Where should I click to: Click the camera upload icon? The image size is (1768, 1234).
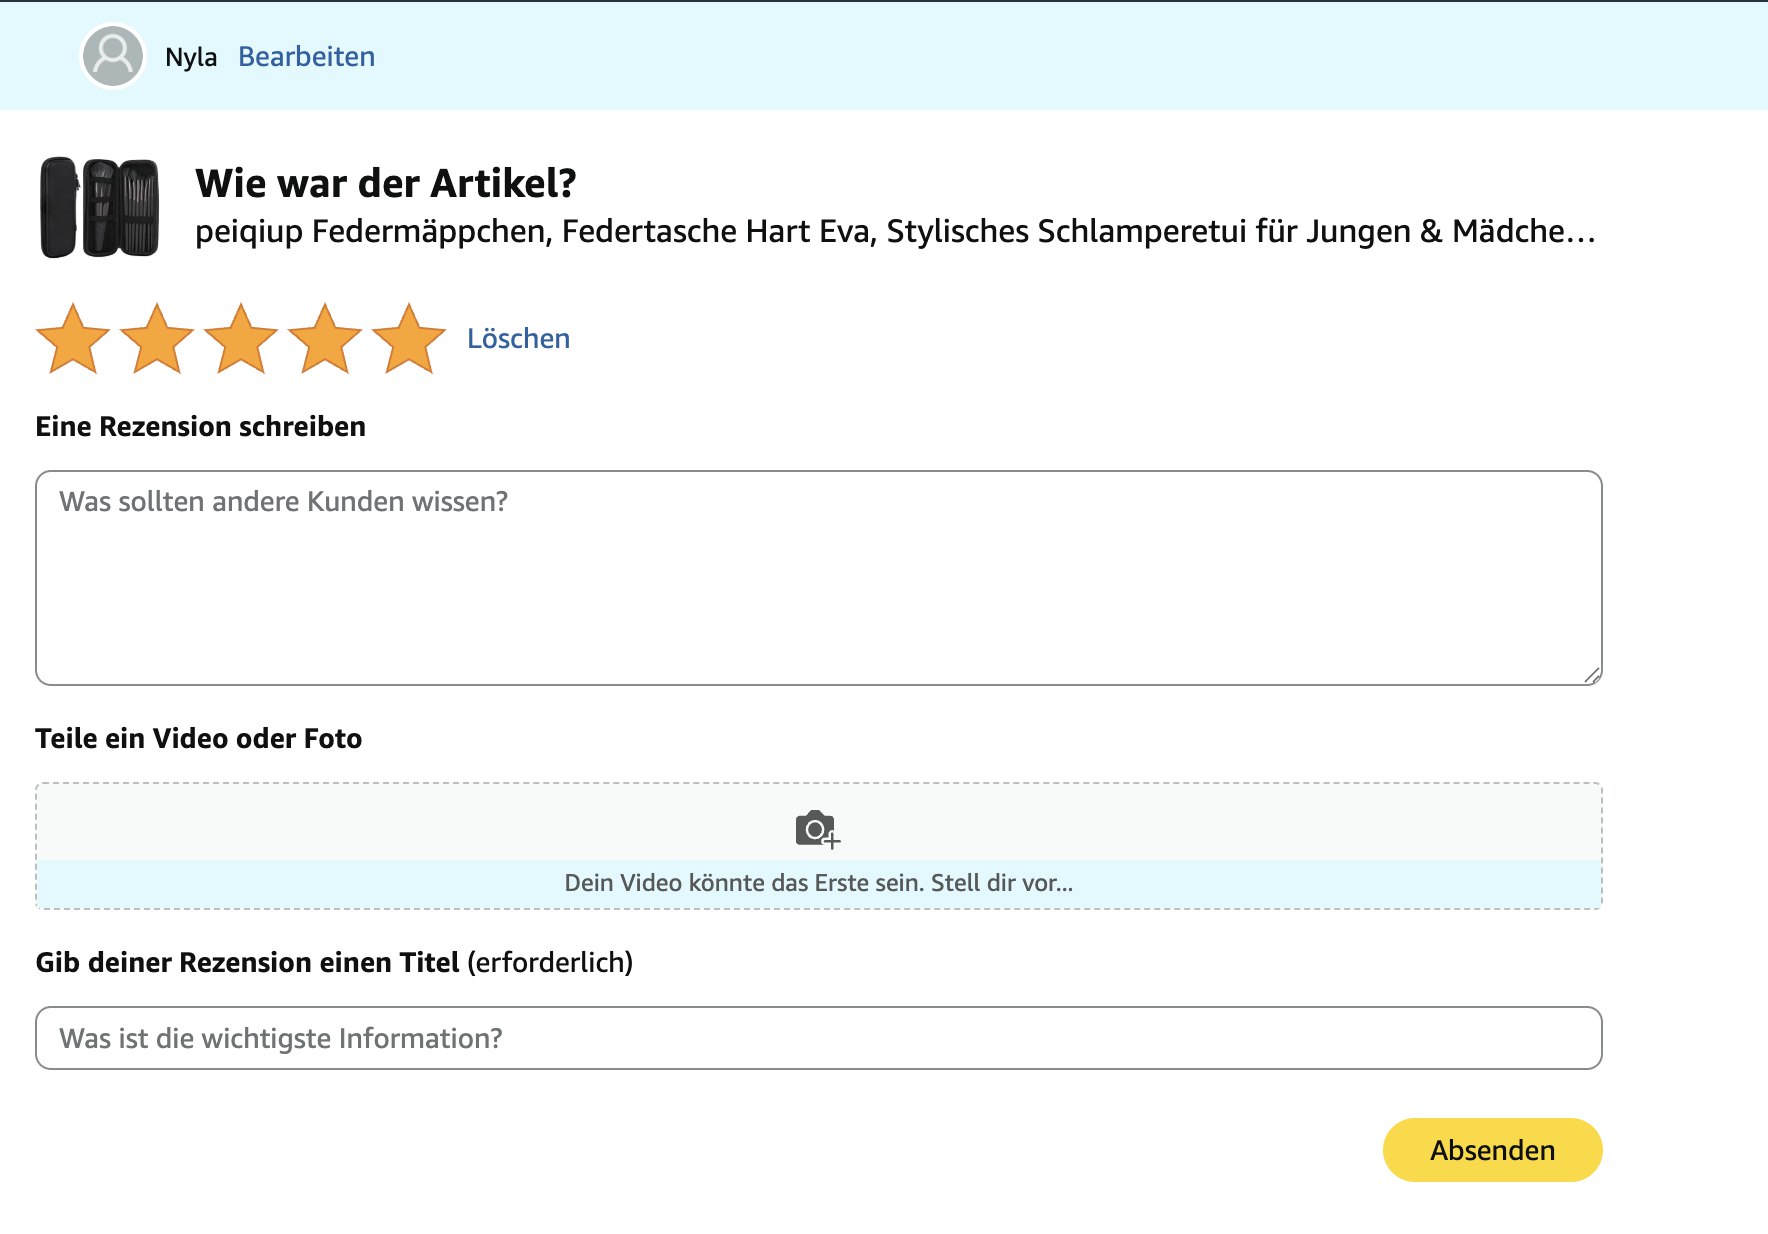click(x=817, y=829)
